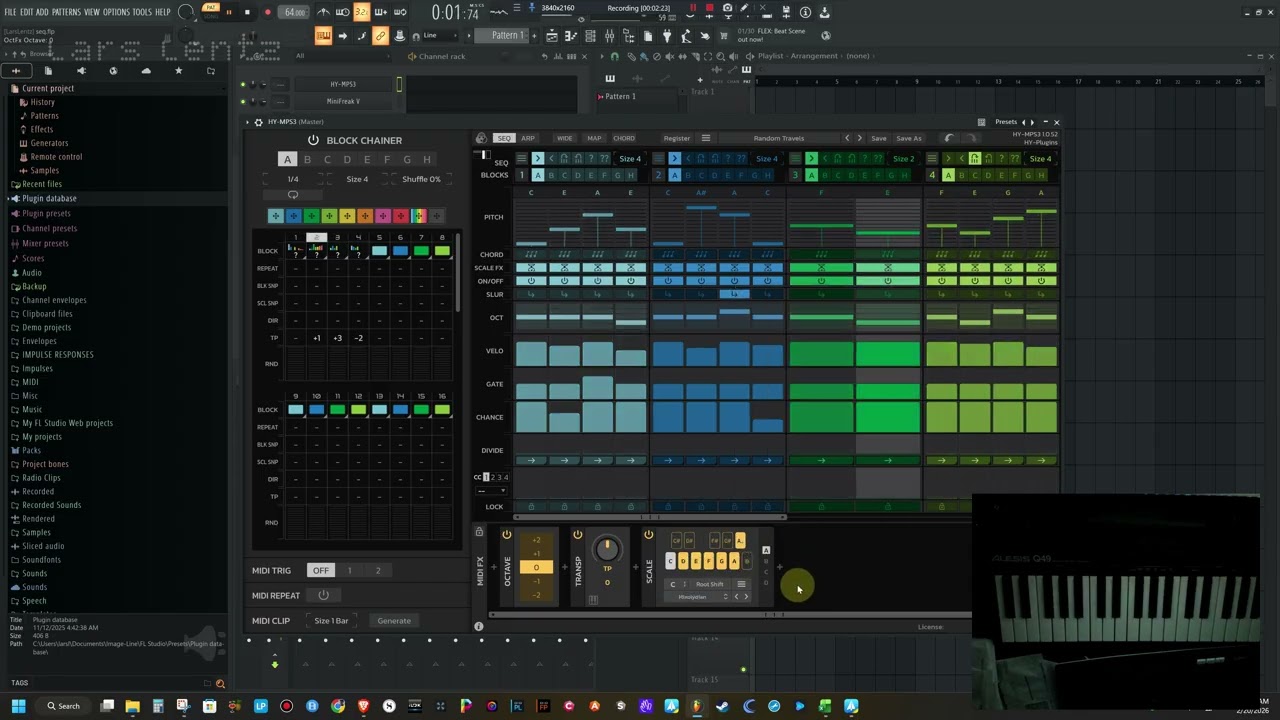Open the Shuffle 0% selector
This screenshot has width=1280, height=720.
(x=421, y=179)
